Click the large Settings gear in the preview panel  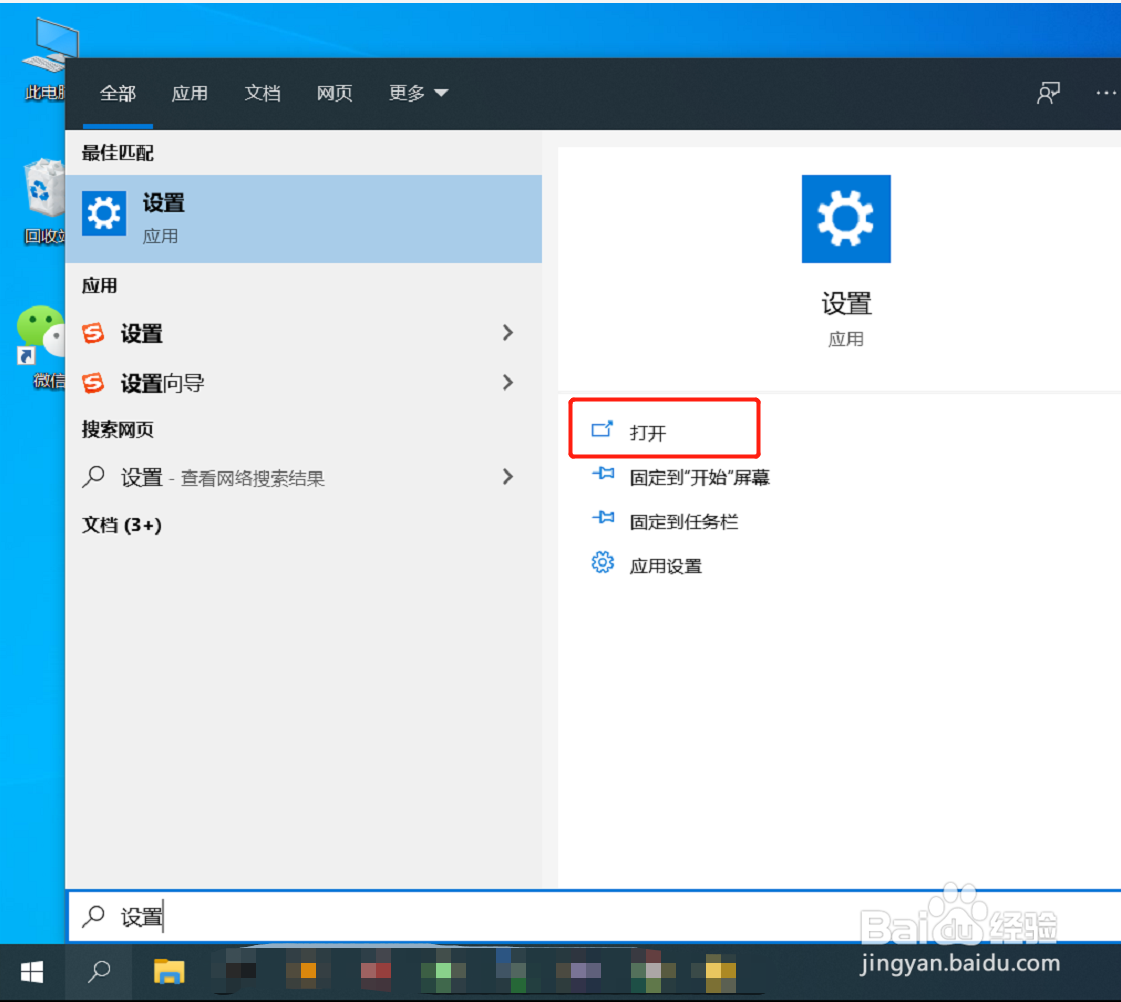point(846,219)
